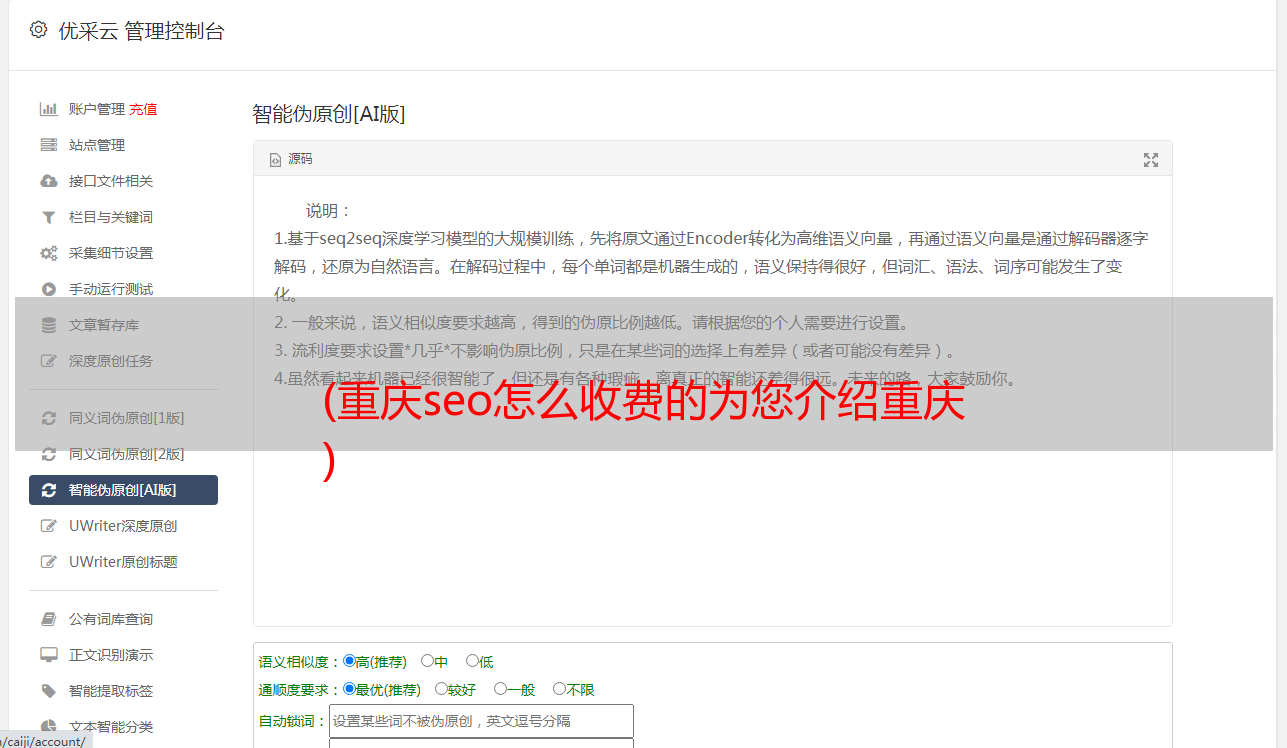This screenshot has width=1287, height=748.
Task: Click the gears icon for 采集细节设置
Action: coord(48,253)
